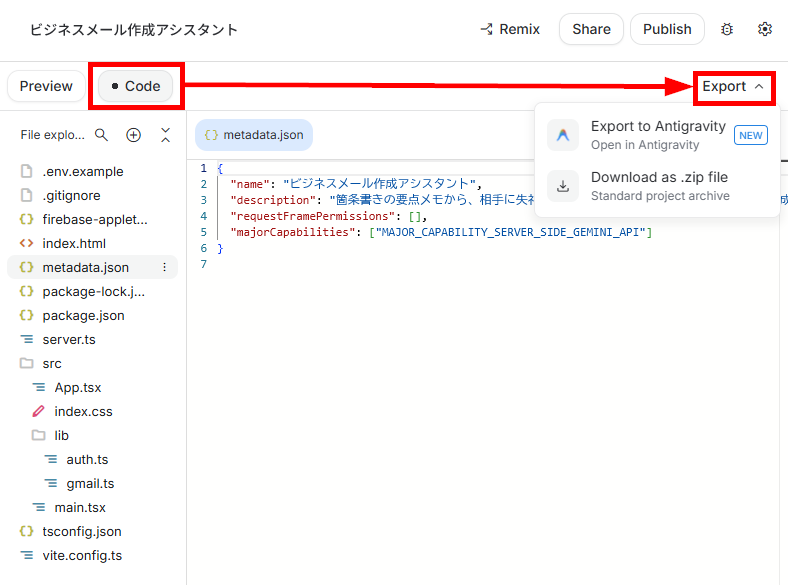
Task: Open the settings gear icon
Action: coord(764,29)
